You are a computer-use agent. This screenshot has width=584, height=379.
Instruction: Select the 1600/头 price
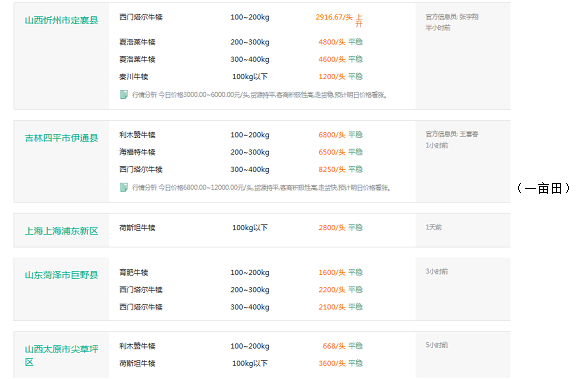tap(332, 273)
